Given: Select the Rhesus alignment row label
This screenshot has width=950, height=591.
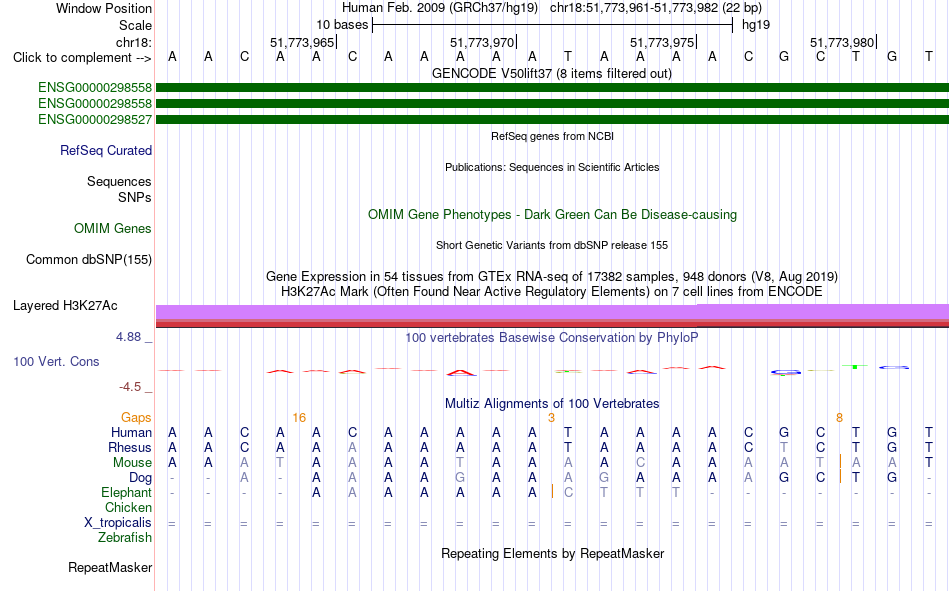Looking at the screenshot, I should pyautogui.click(x=130, y=447).
